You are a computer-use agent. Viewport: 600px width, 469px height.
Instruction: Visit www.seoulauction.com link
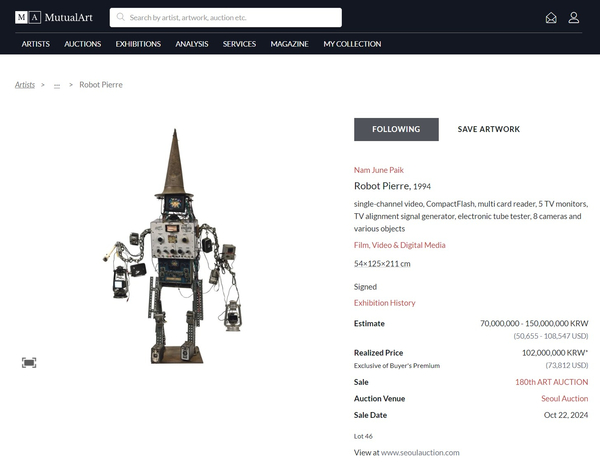pos(420,453)
